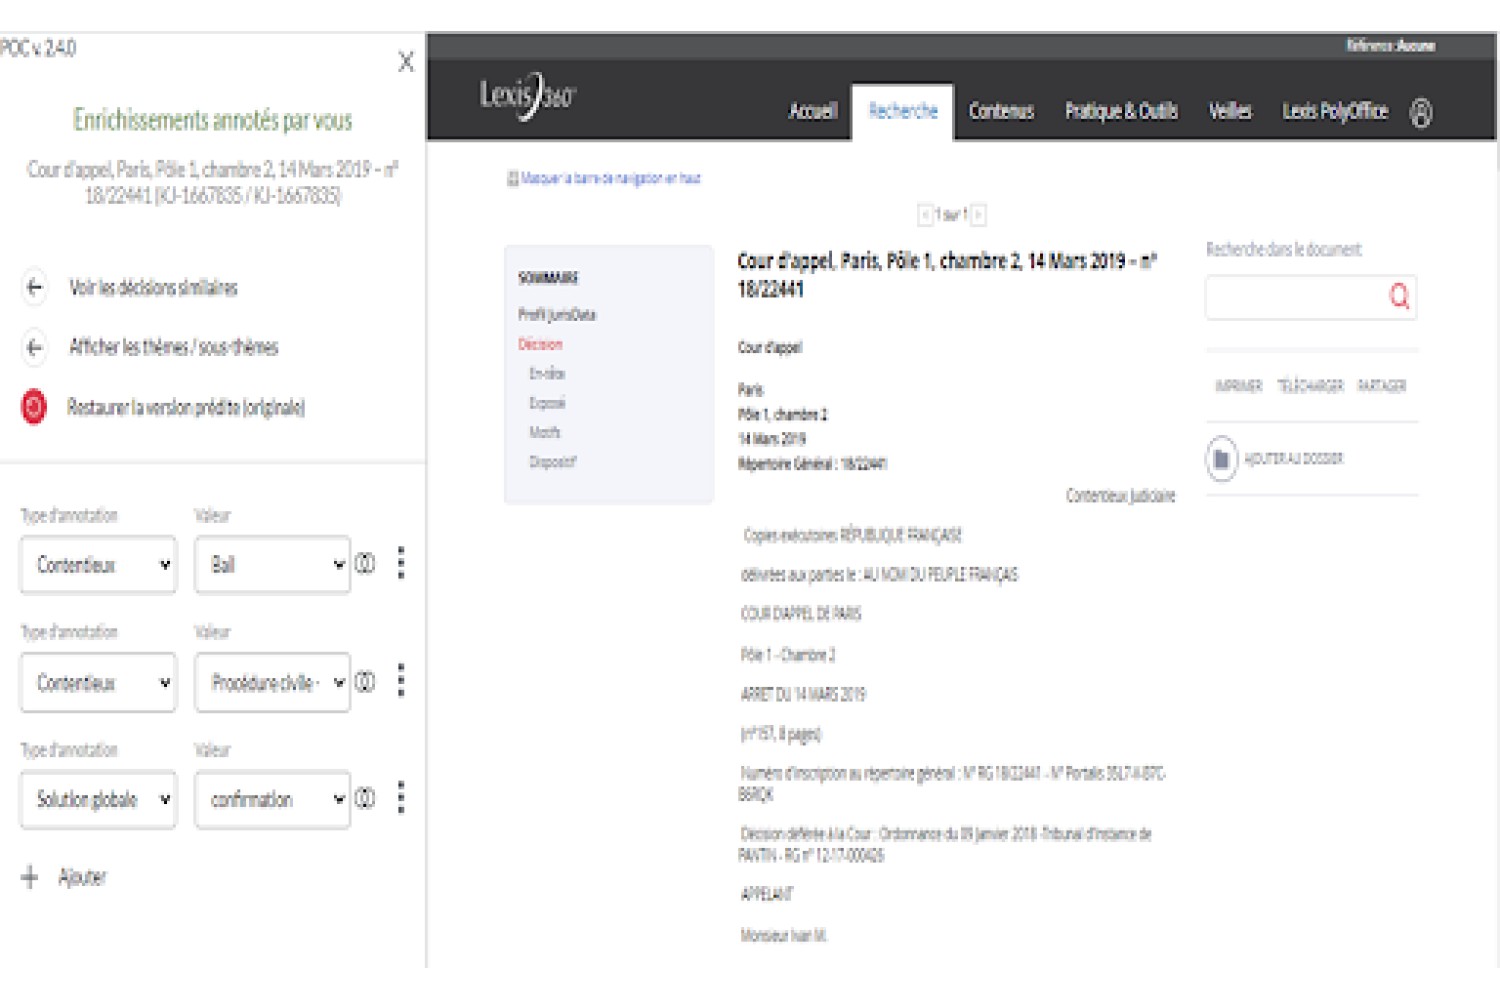
Task: Open the Procédure civile value dropdown
Action: [272, 683]
